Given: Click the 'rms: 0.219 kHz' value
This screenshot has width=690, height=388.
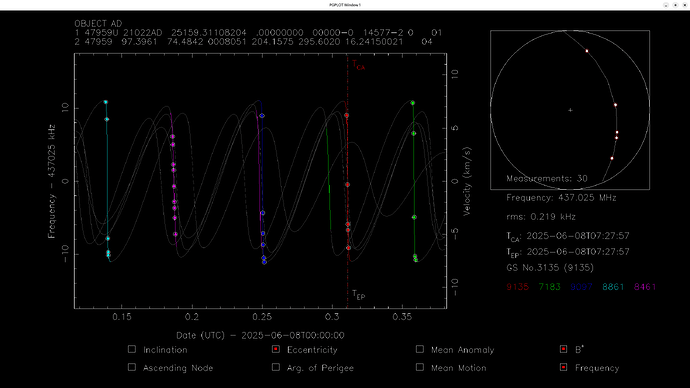Looking at the screenshot, I should [541, 217].
